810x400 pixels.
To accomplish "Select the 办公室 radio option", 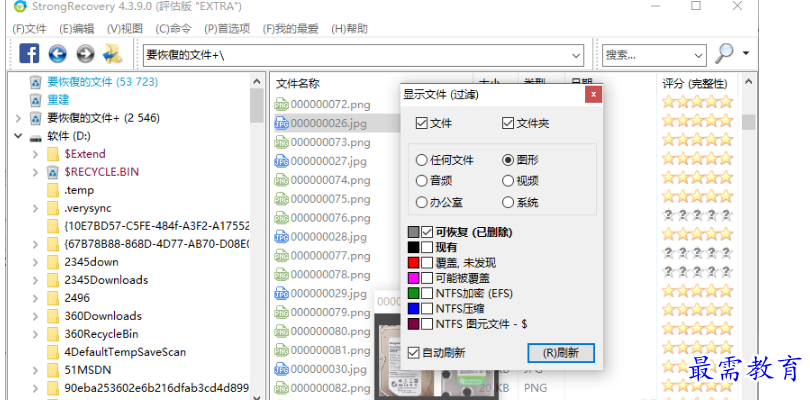I will click(422, 202).
